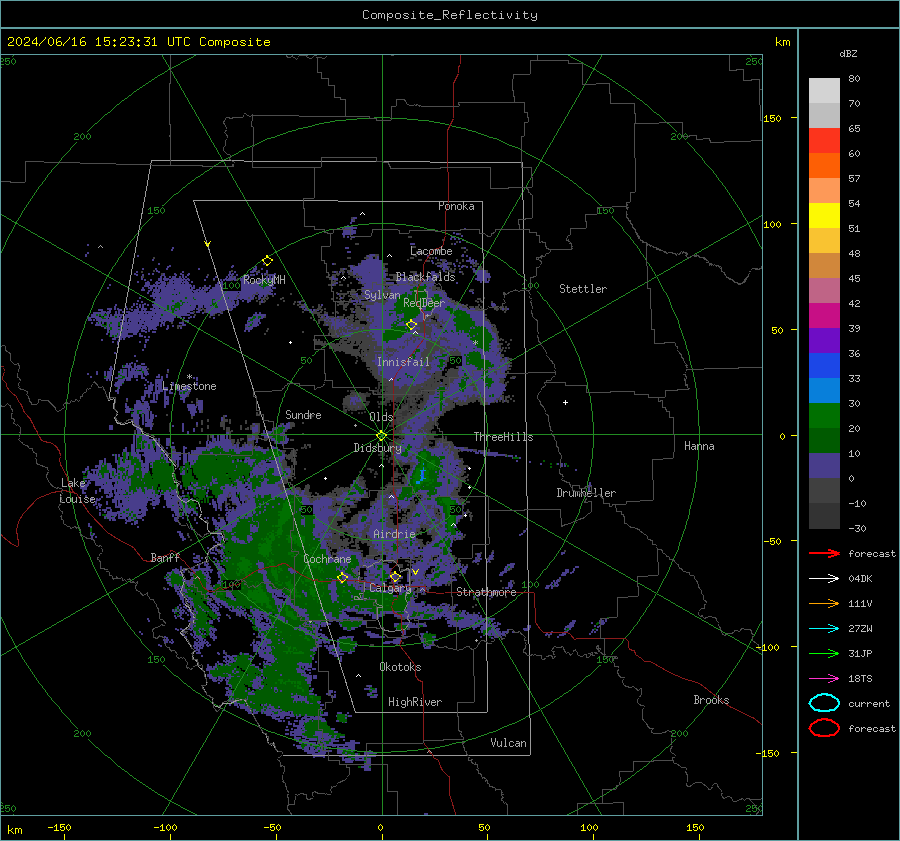Click the orange 111V arrow icon
This screenshot has width=900, height=841.
tap(824, 603)
